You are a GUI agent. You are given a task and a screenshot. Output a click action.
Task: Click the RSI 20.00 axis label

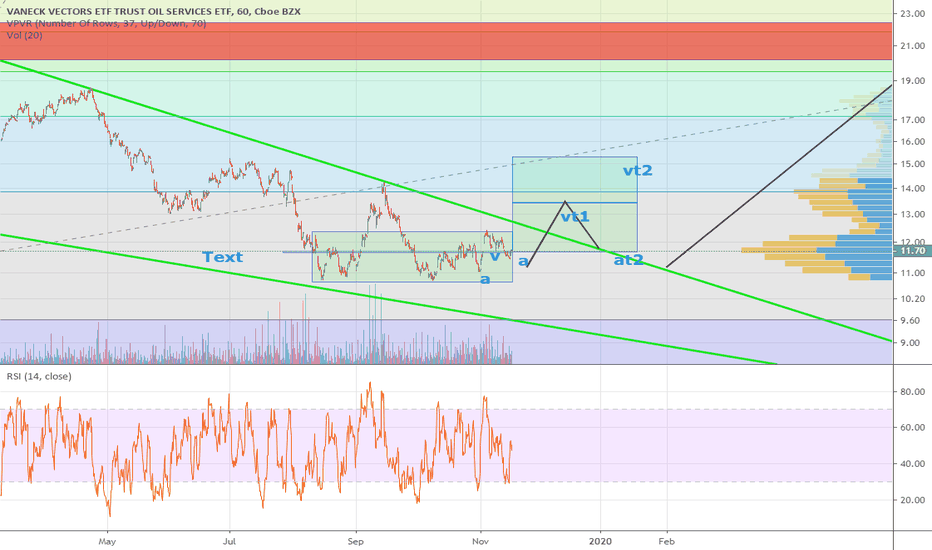coord(912,500)
